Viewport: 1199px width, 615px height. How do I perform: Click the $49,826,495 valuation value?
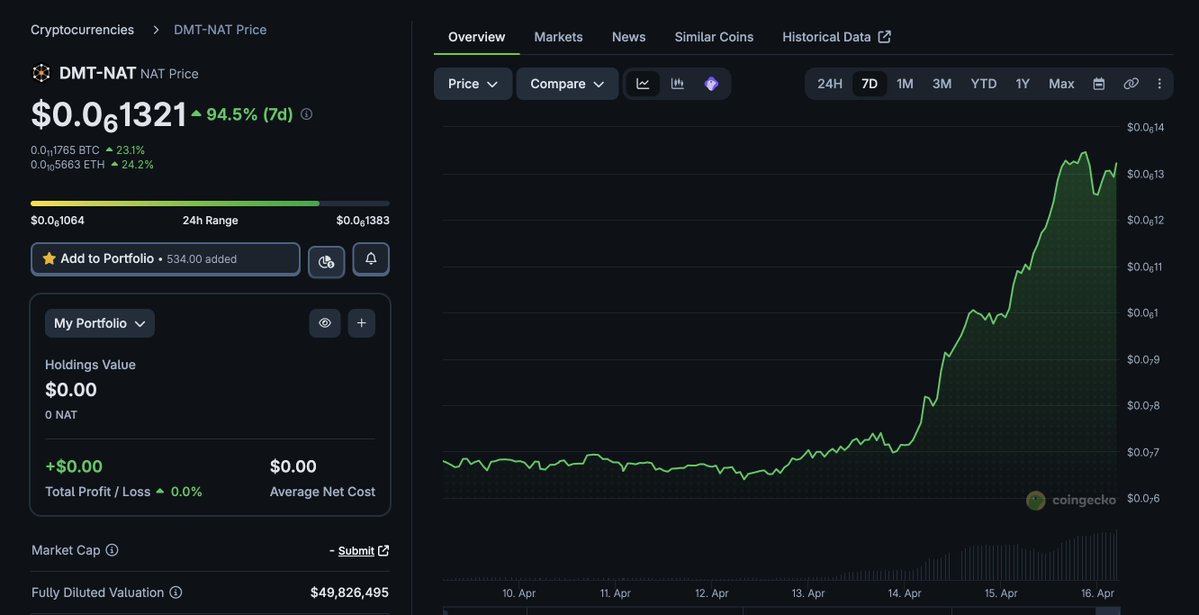[x=349, y=592]
